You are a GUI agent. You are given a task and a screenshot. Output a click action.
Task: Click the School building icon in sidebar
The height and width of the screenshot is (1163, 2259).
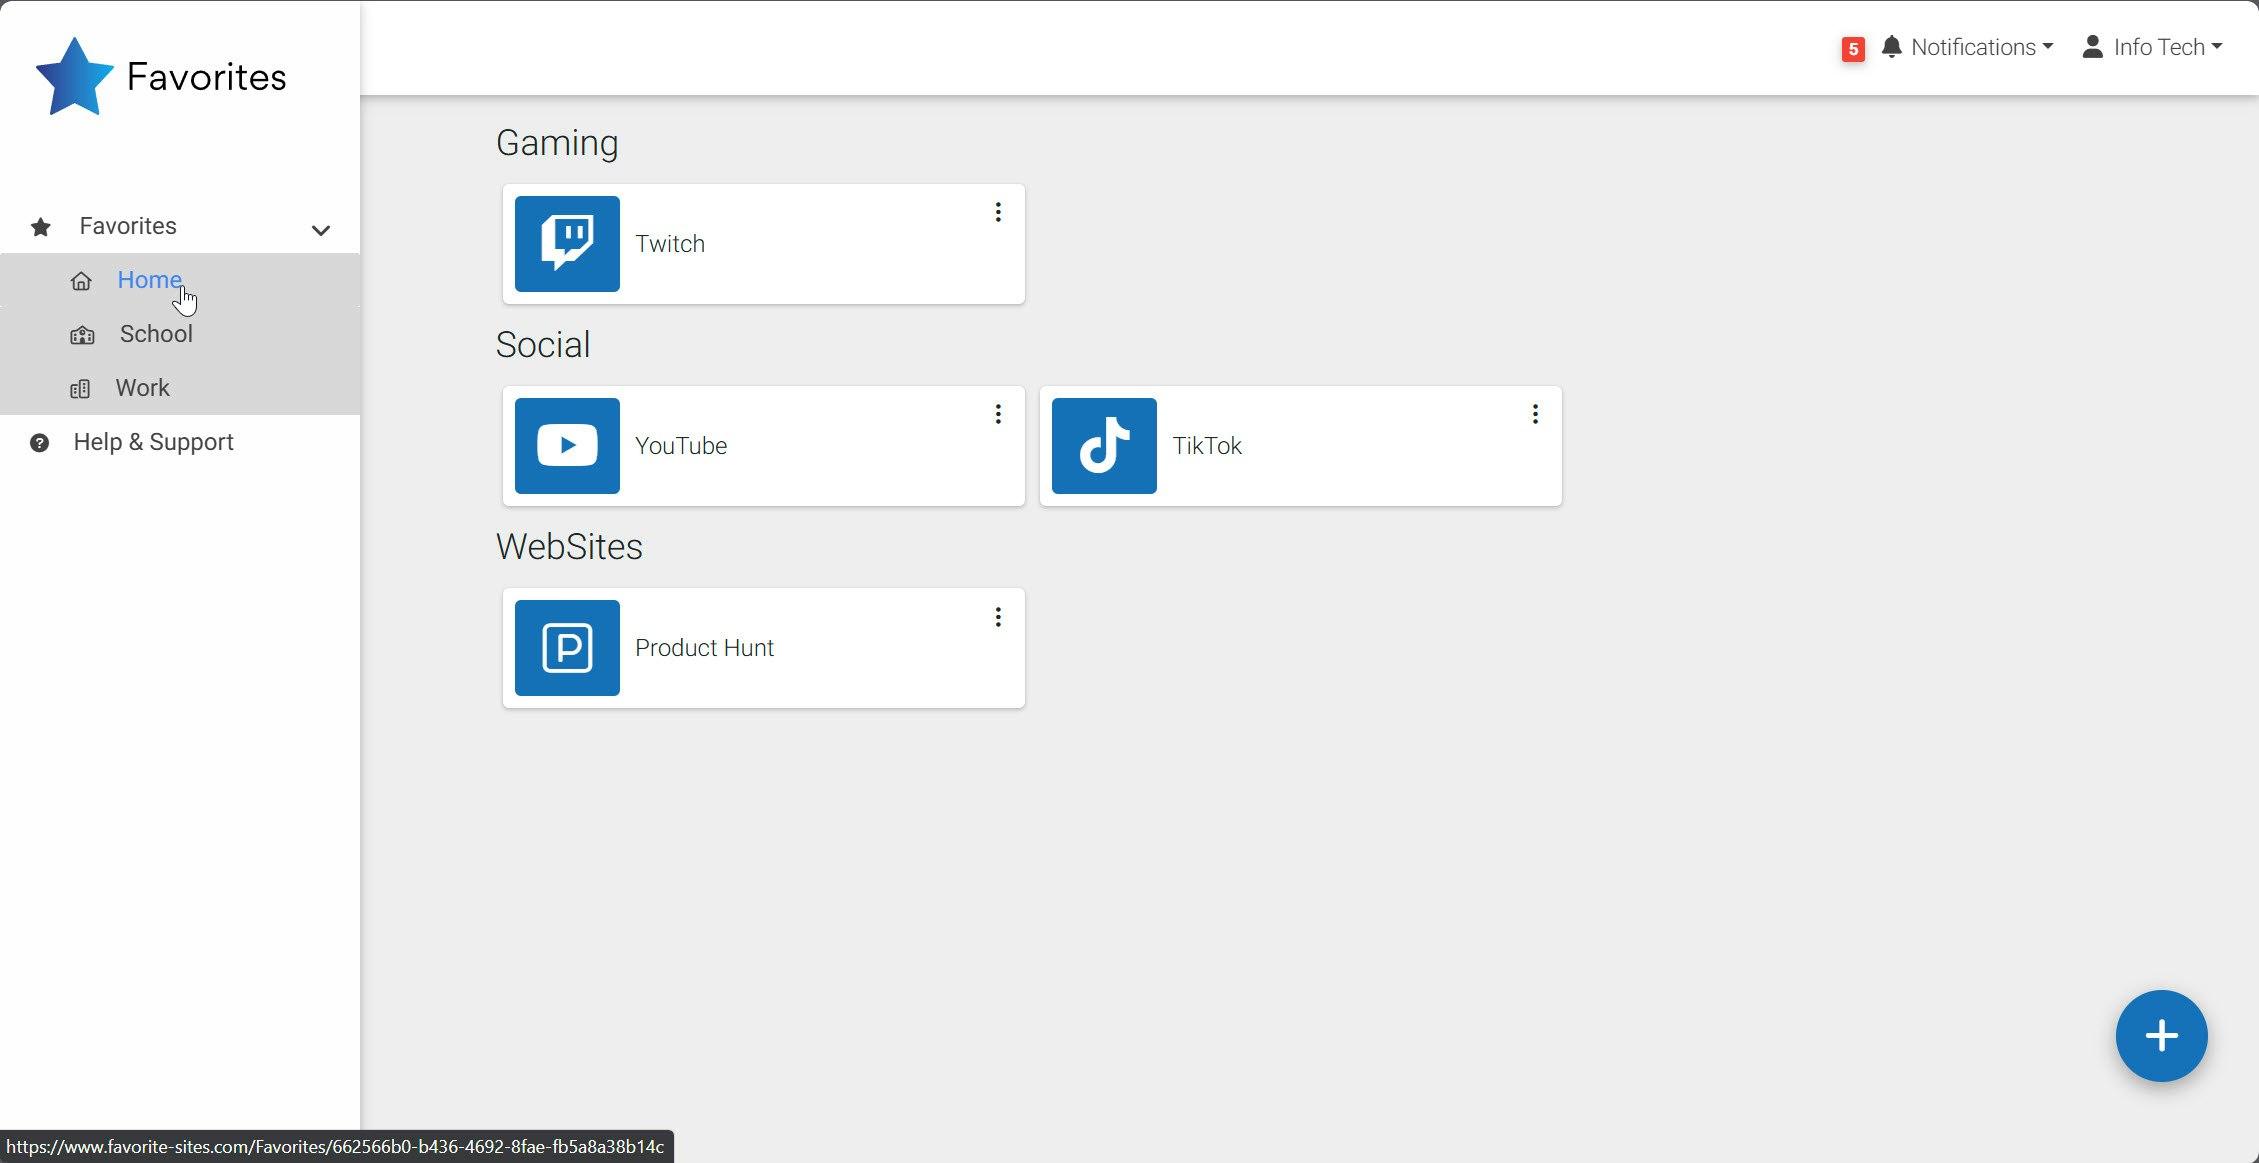82,335
